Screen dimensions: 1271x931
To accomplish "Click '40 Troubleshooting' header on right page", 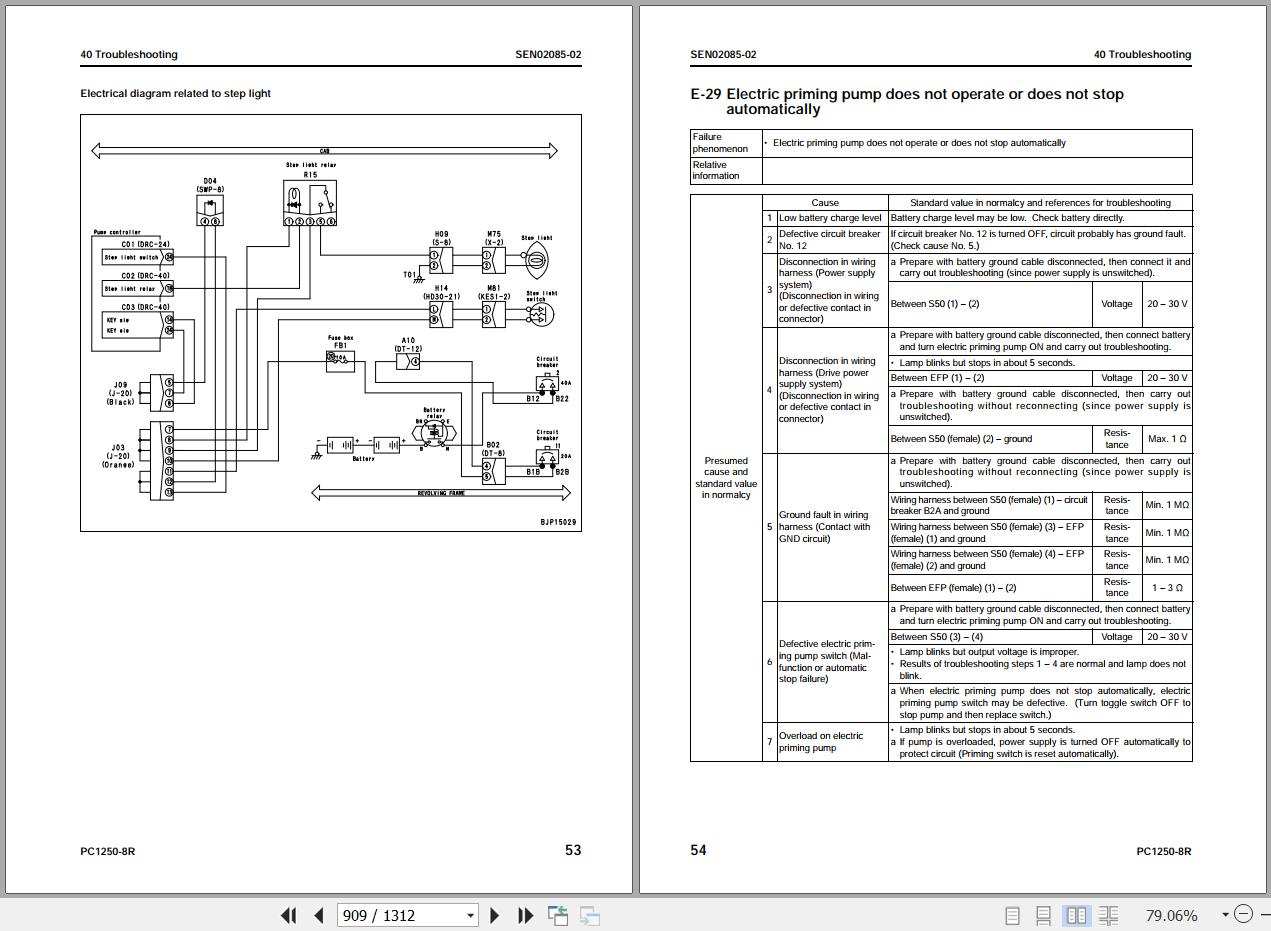I will tap(1142, 55).
